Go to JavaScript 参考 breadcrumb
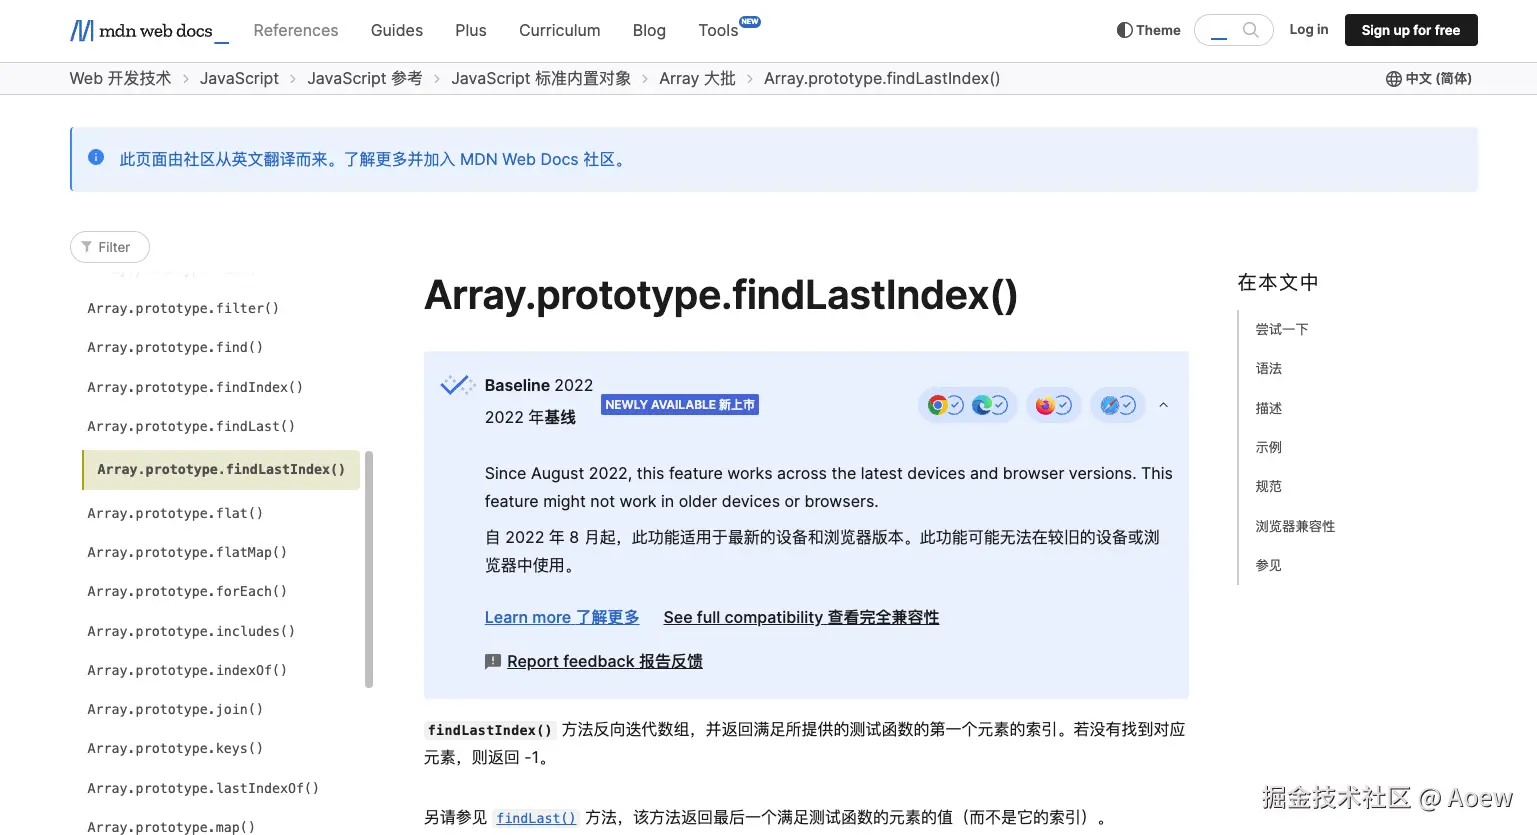The height and width of the screenshot is (835, 1537). pyautogui.click(x=365, y=78)
